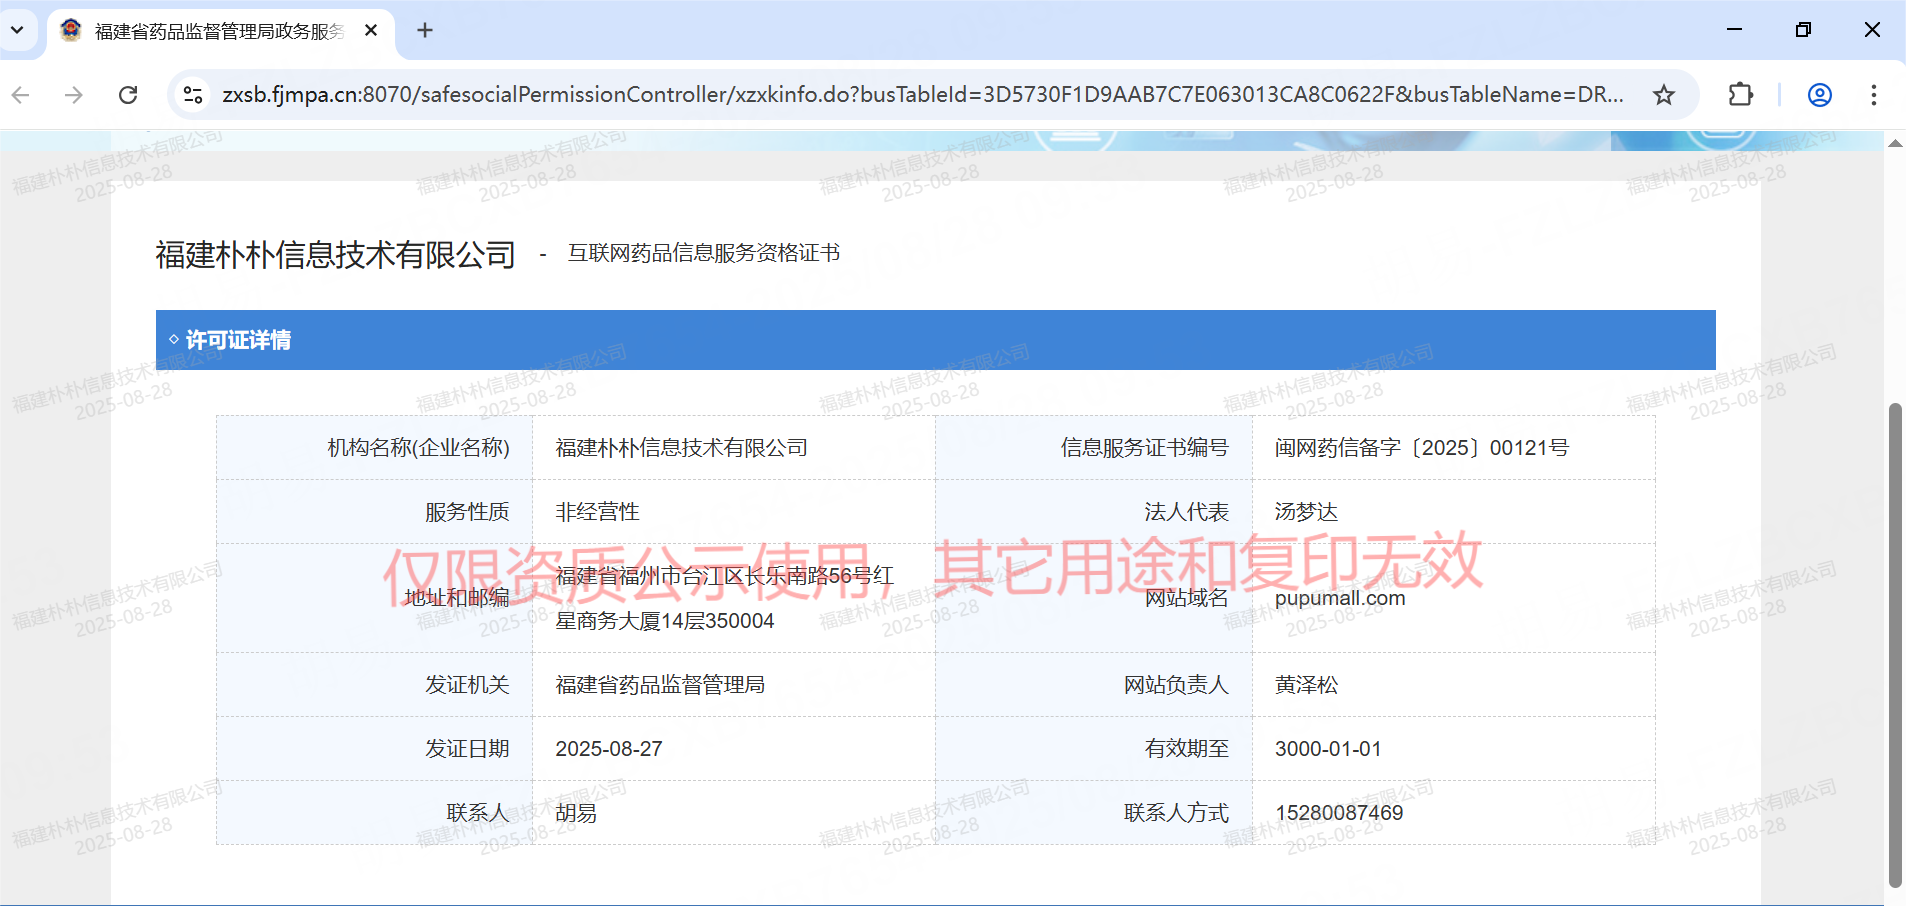The height and width of the screenshot is (906, 1906).
Task: Click the browser forward arrow
Action: point(74,95)
